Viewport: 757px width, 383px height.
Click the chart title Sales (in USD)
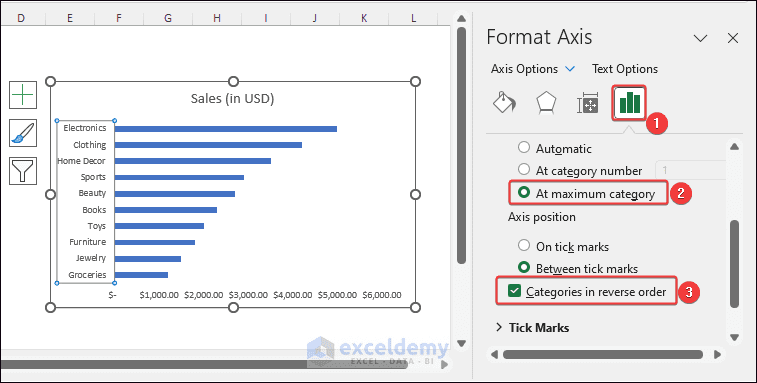[232, 99]
